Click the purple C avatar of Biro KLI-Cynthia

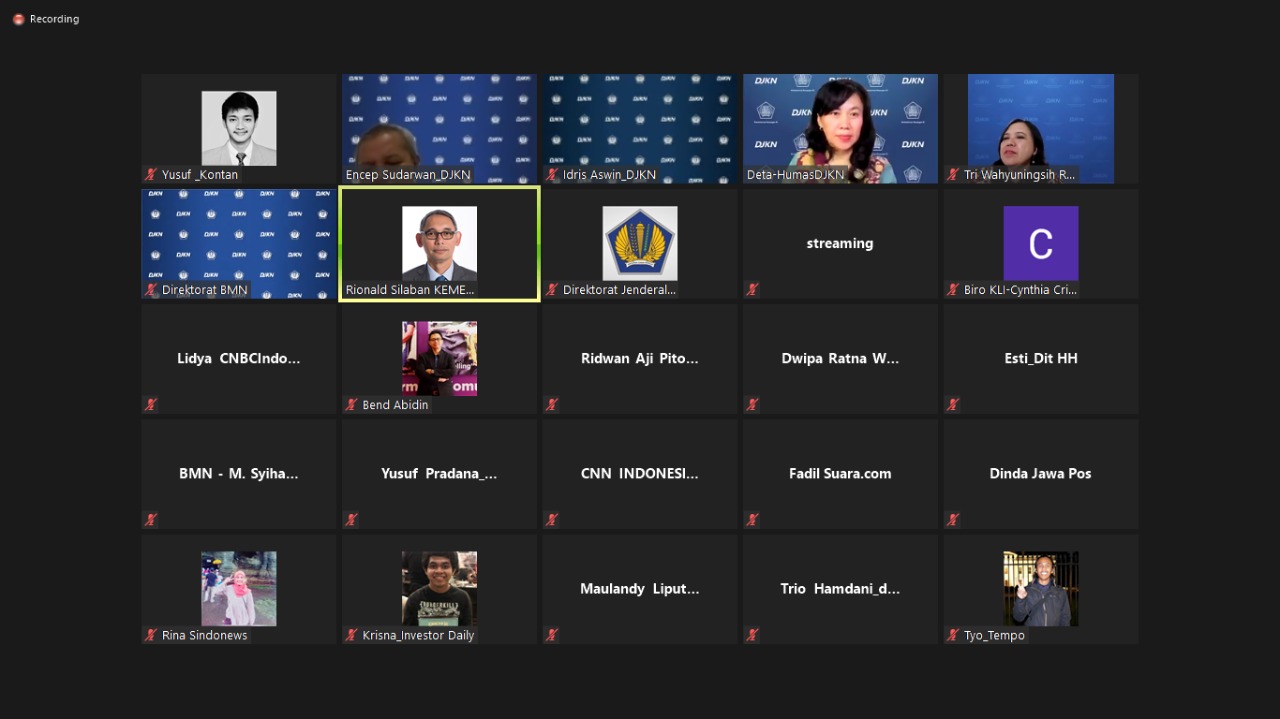(1040, 243)
